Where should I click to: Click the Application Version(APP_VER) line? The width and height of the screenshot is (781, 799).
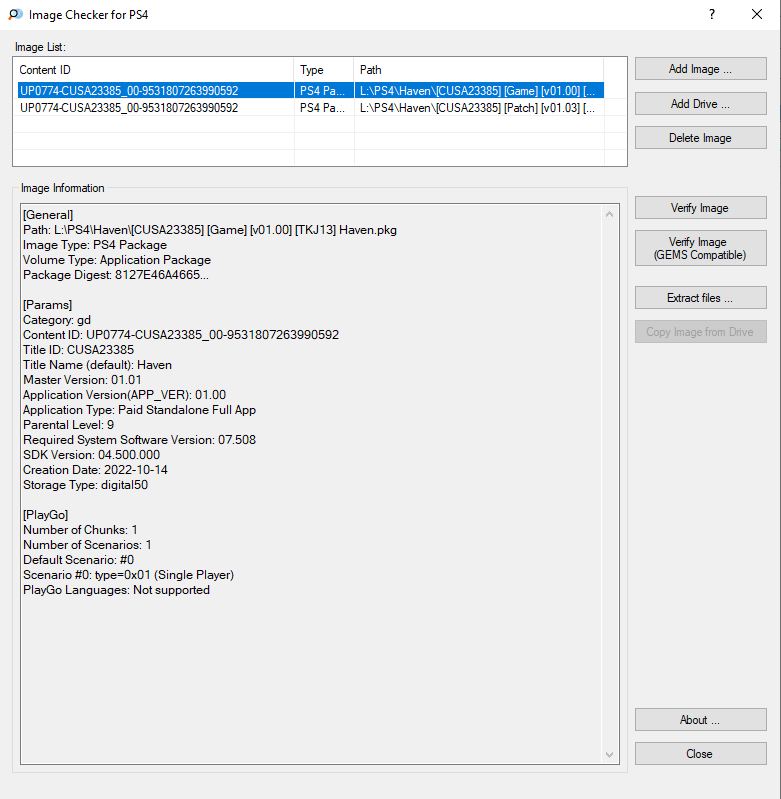[x=124, y=395]
